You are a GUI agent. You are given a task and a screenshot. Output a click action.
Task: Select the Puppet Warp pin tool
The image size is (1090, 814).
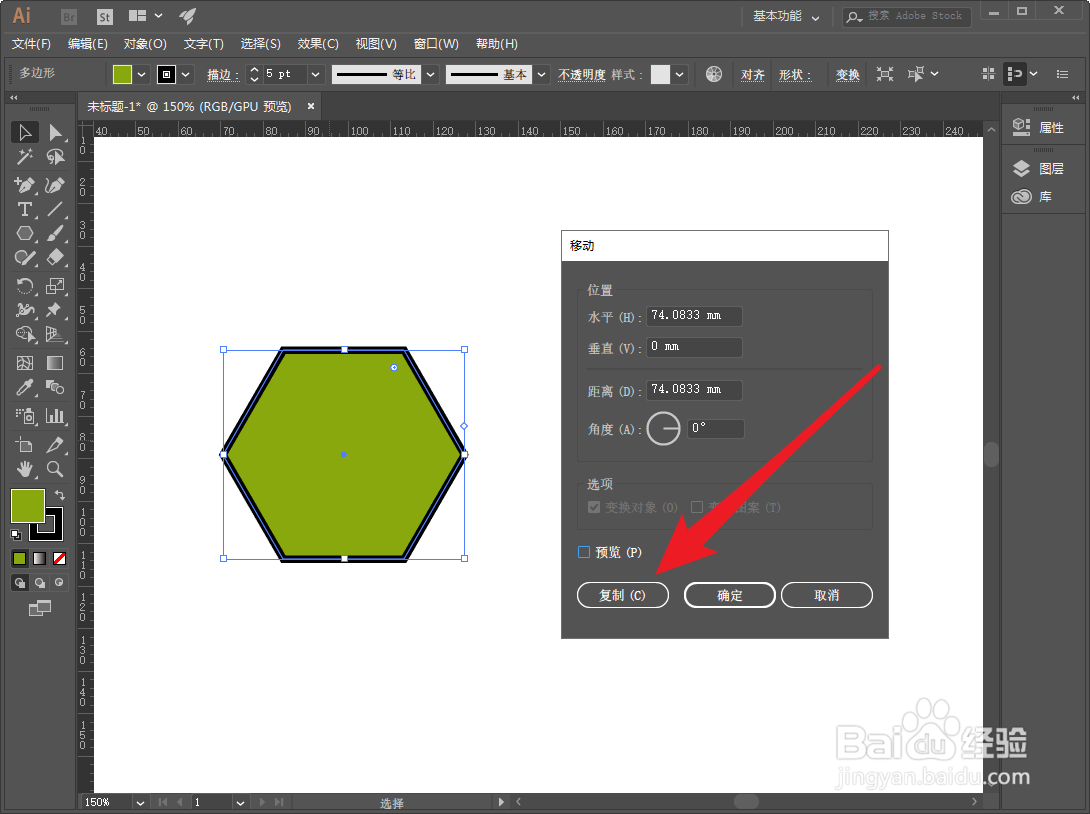55,310
